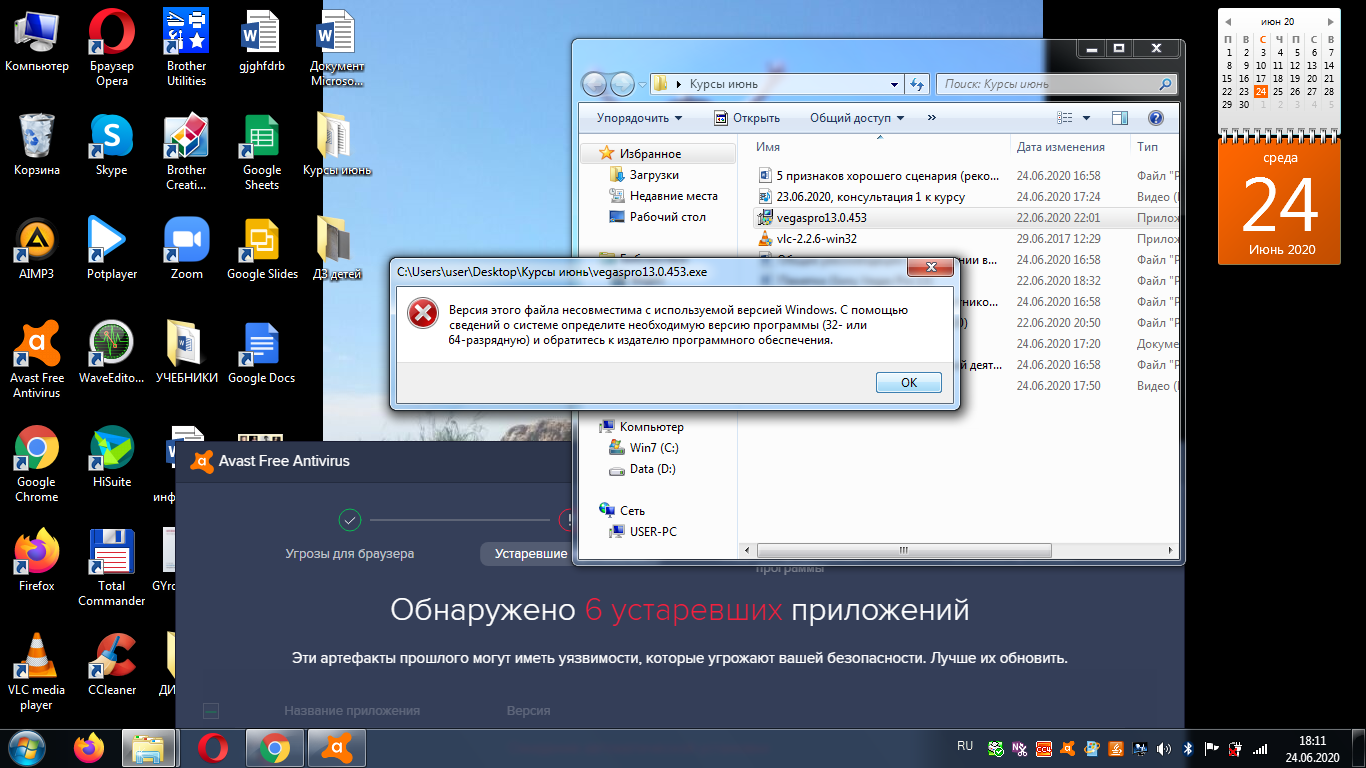Open the volume tray icon
The width and height of the screenshot is (1366, 768).
(1164, 747)
